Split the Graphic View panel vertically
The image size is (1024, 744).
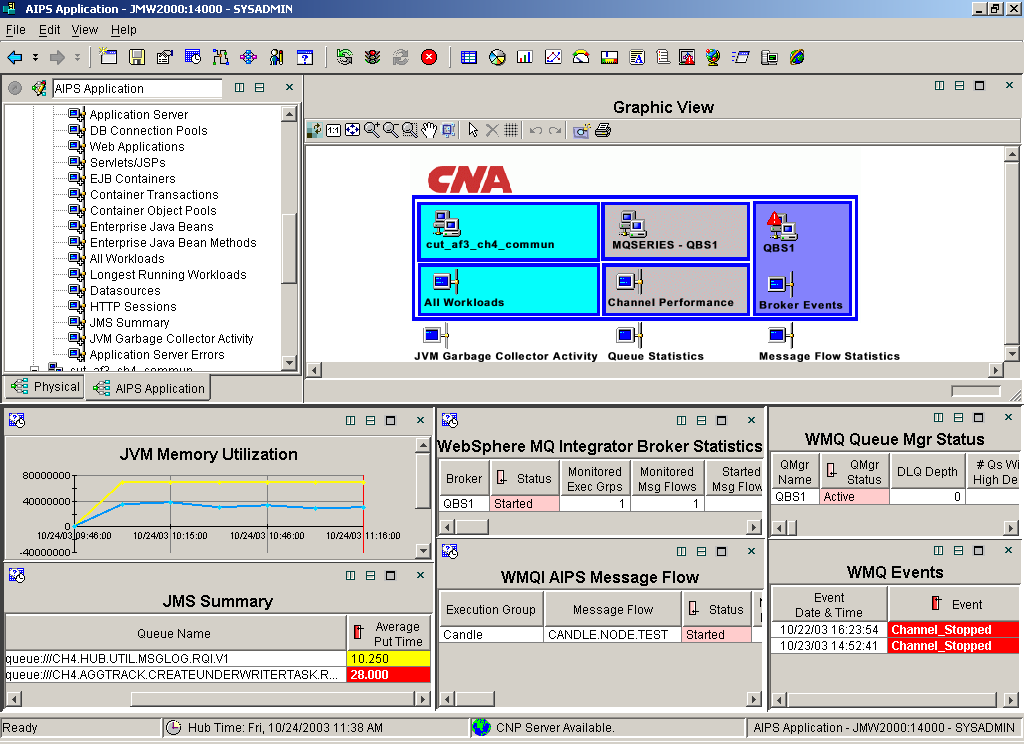[x=939, y=86]
